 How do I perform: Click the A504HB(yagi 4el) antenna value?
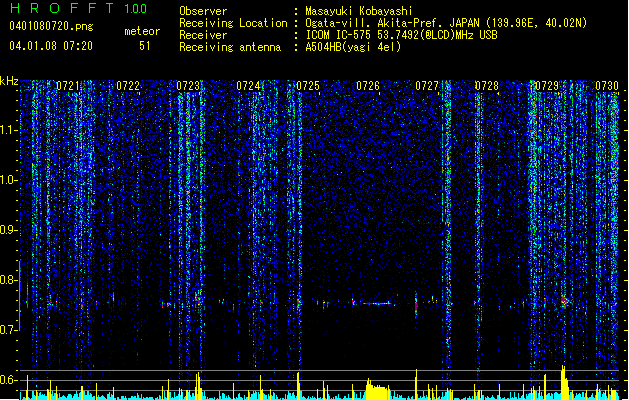pos(353,47)
